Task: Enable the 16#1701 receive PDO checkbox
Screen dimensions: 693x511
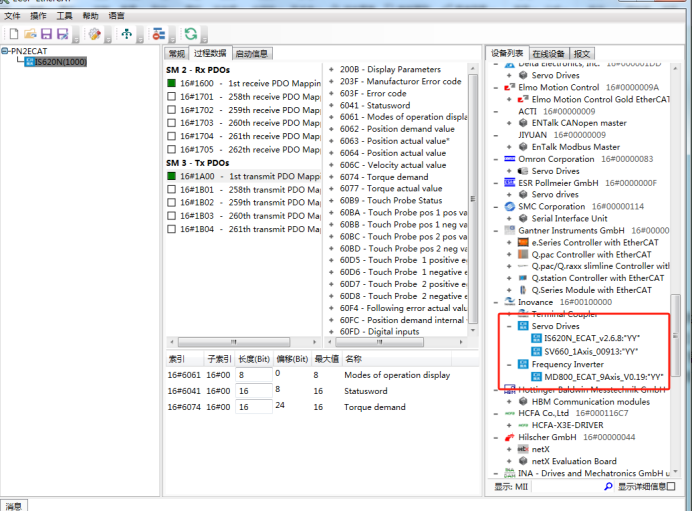Action: [171, 96]
